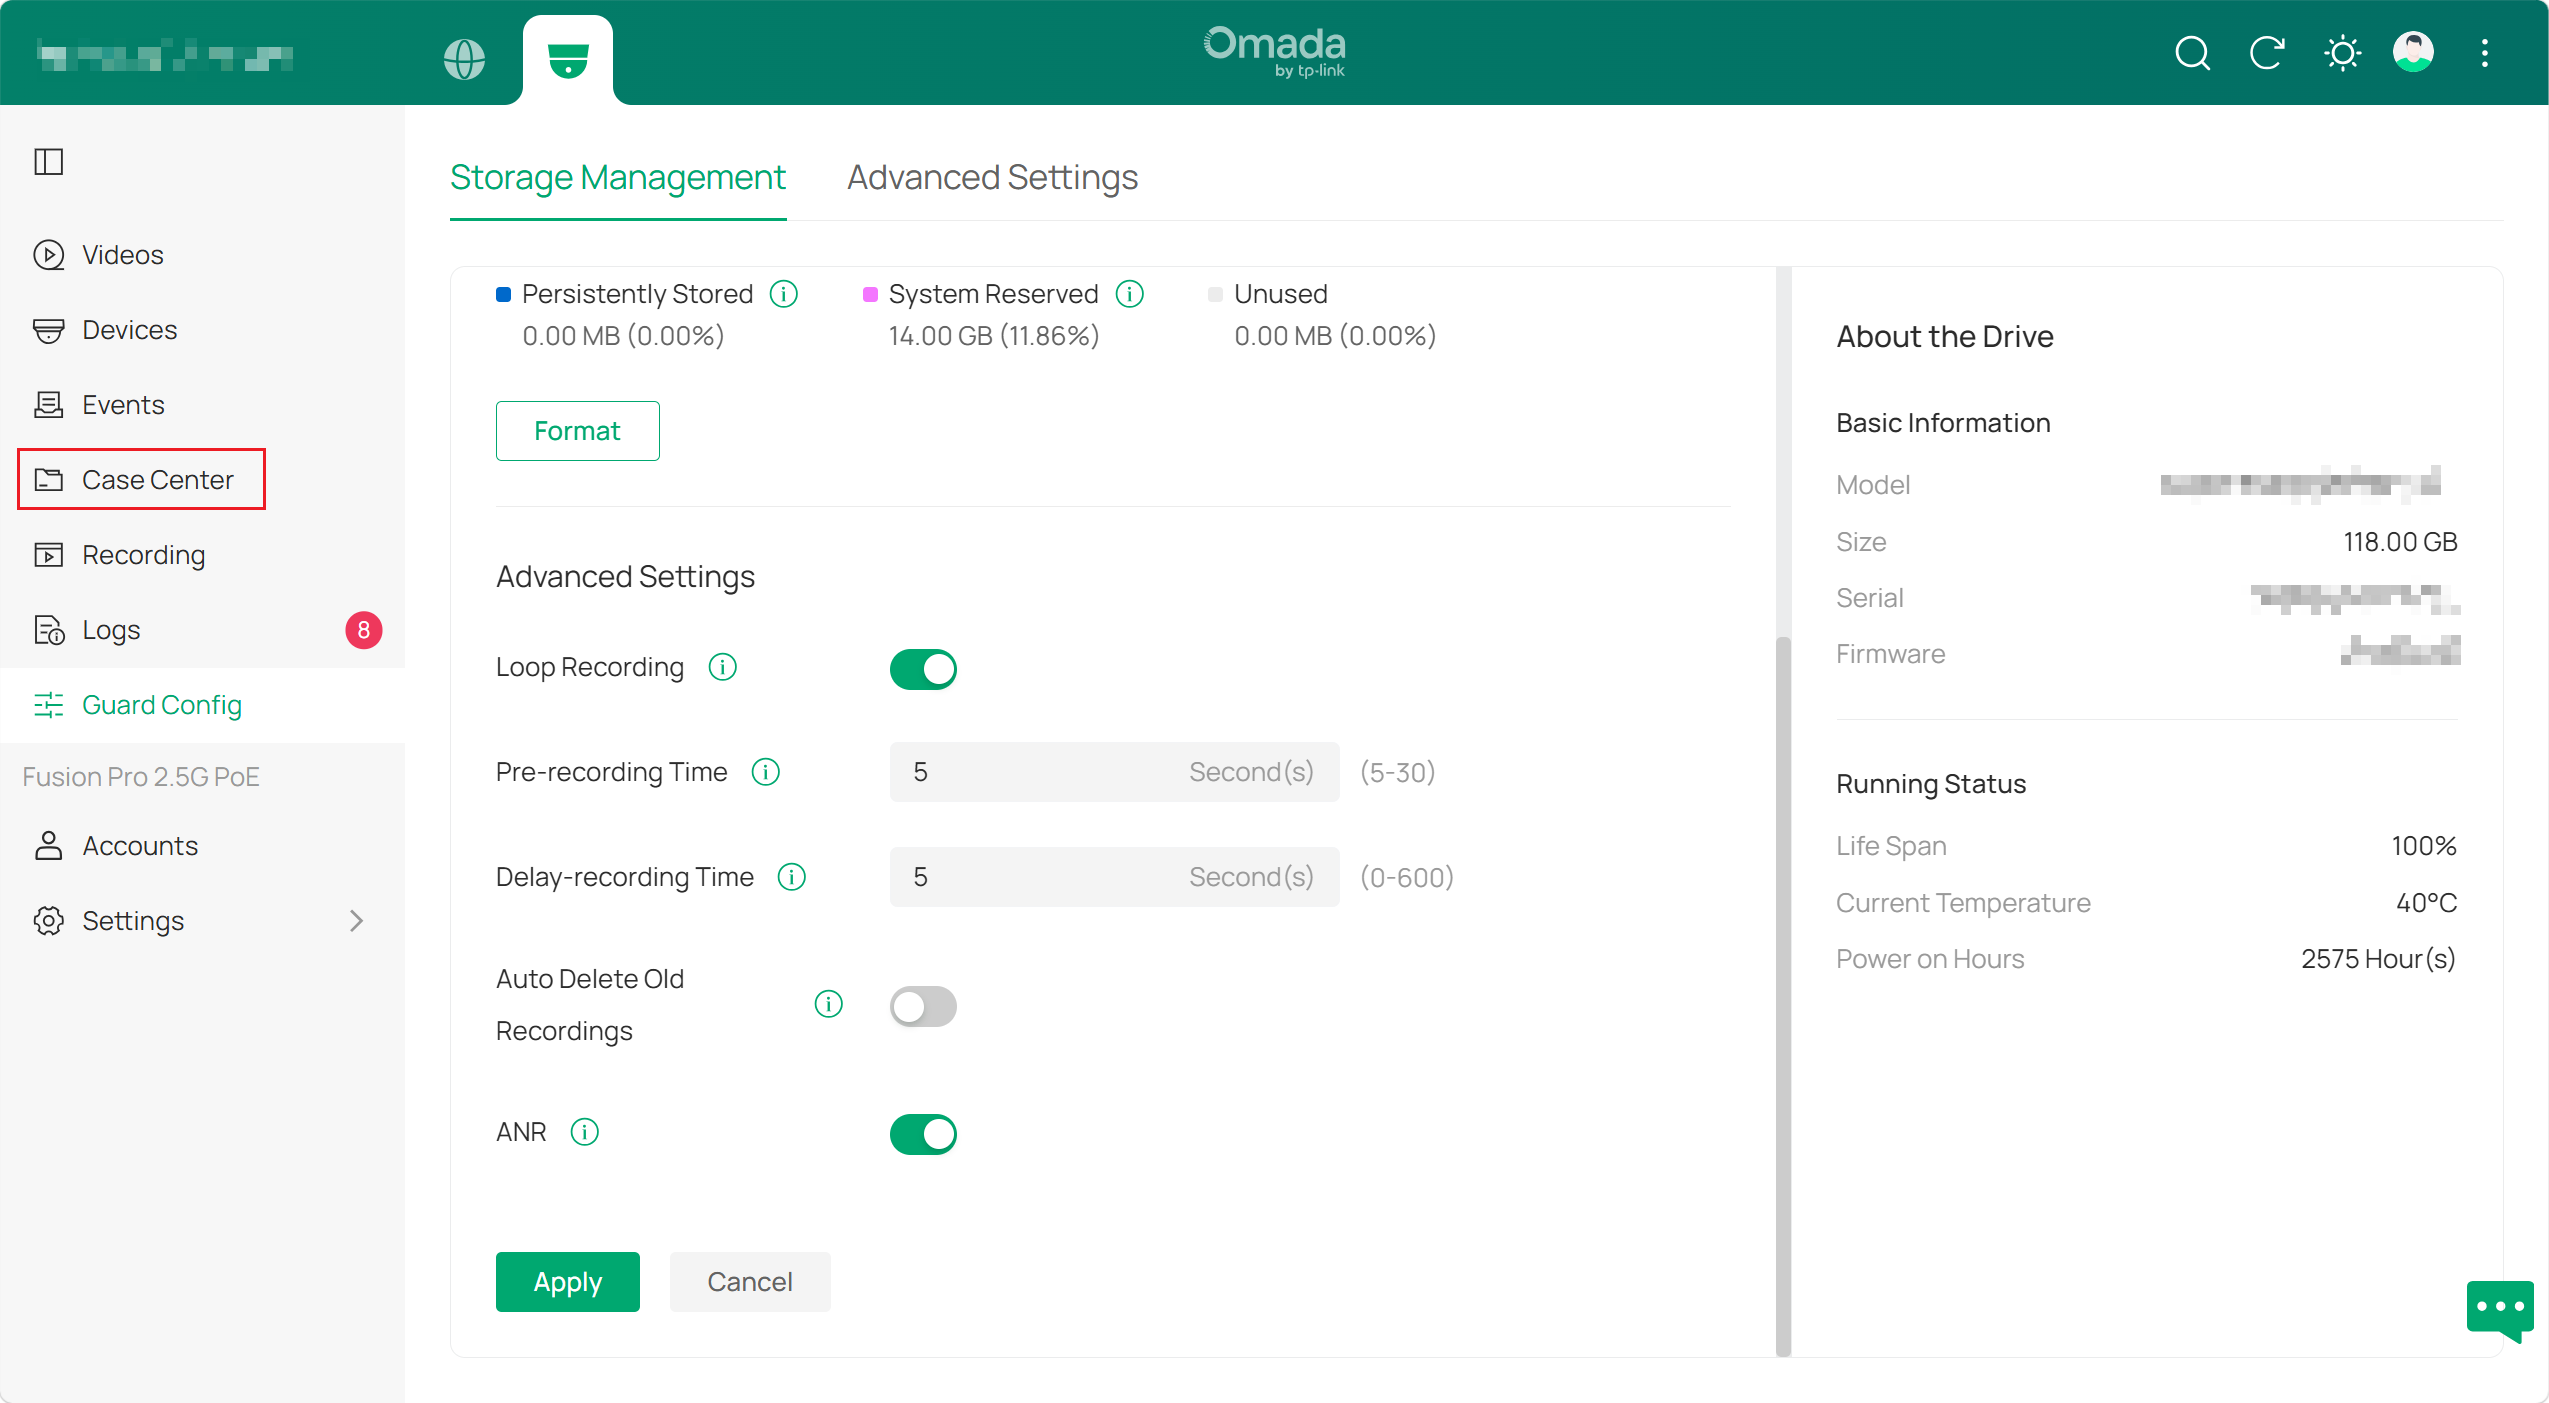
Task: Collapse the sidebar panel icon
Action: pos(49,161)
